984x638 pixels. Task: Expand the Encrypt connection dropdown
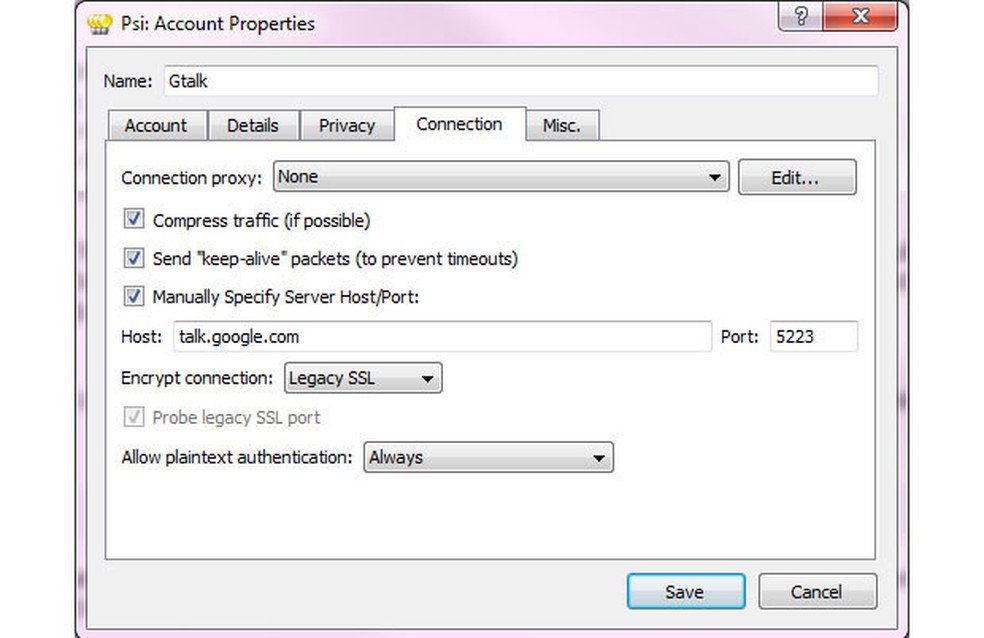pos(363,379)
